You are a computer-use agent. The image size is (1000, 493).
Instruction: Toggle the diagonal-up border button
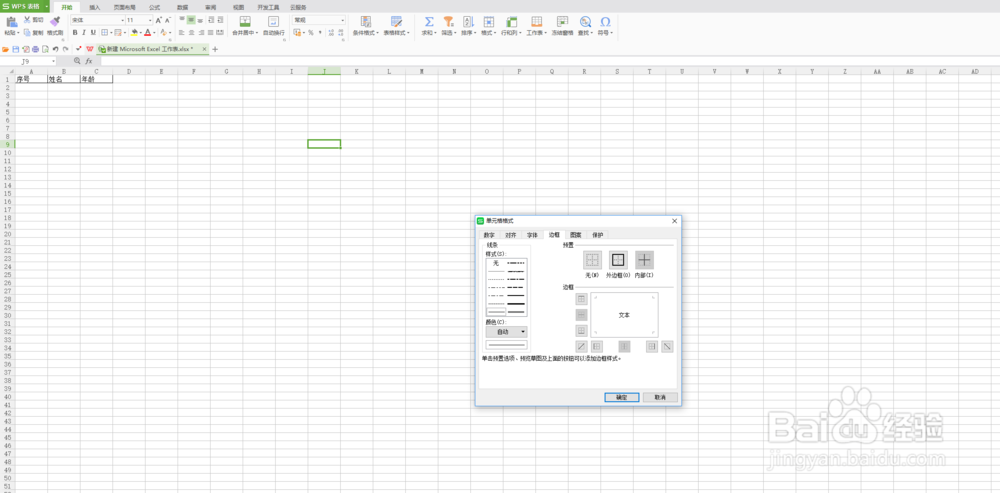click(581, 346)
